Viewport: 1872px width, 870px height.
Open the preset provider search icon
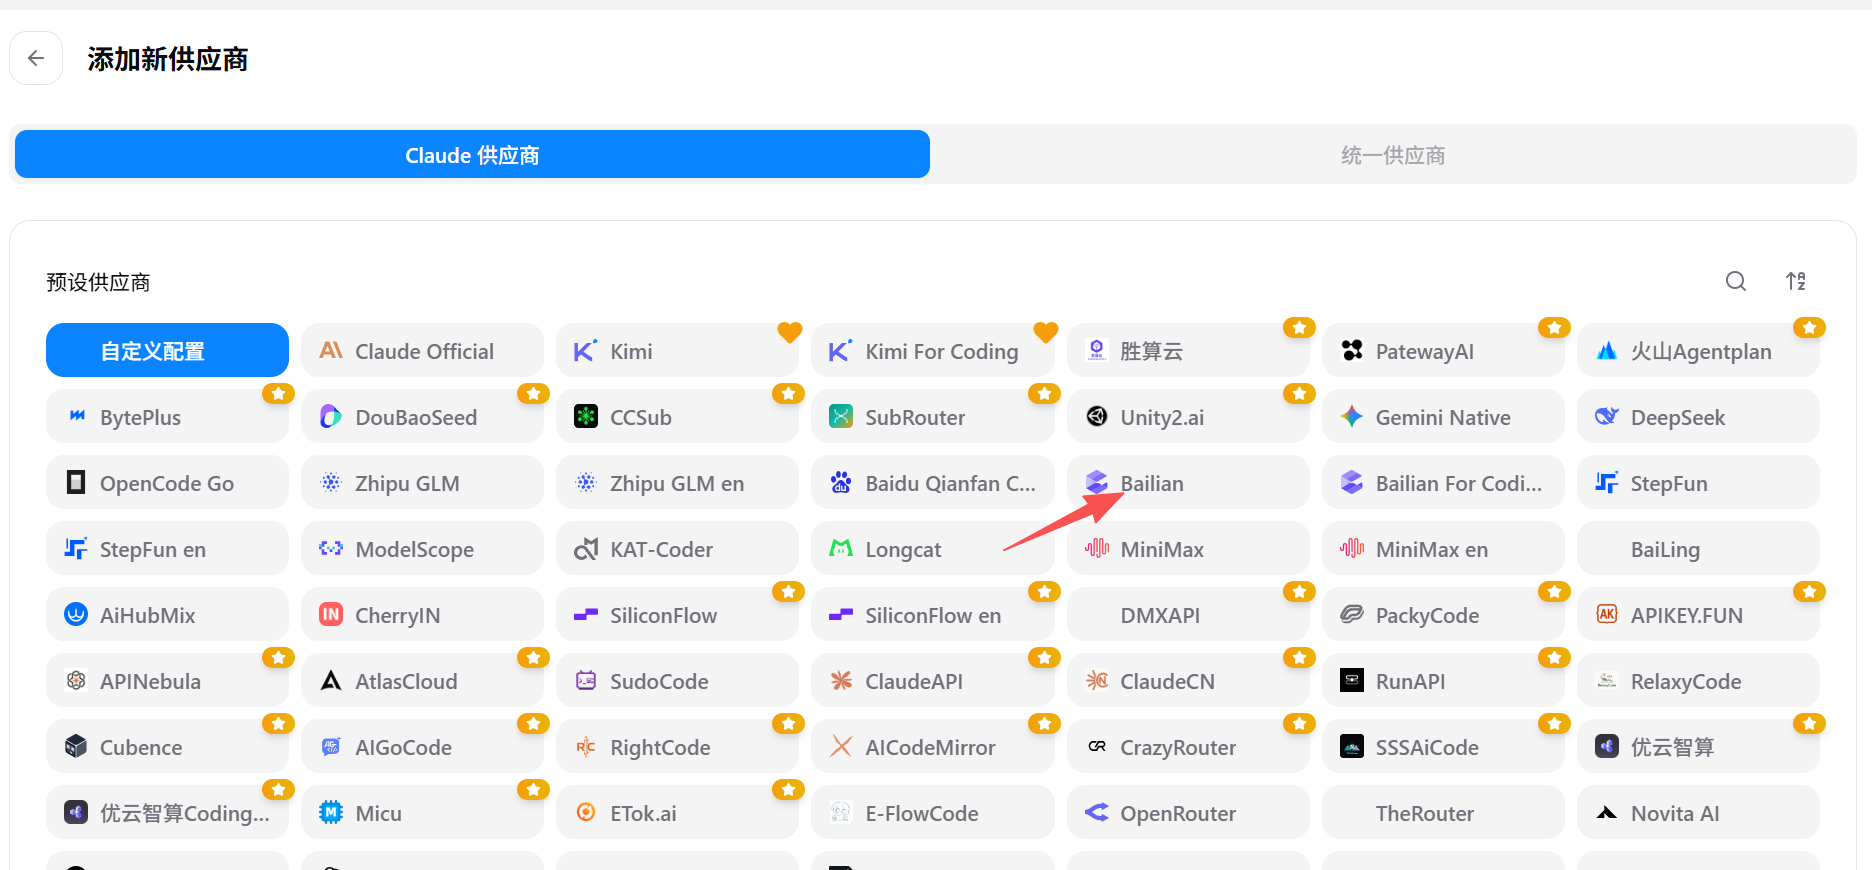(x=1736, y=281)
